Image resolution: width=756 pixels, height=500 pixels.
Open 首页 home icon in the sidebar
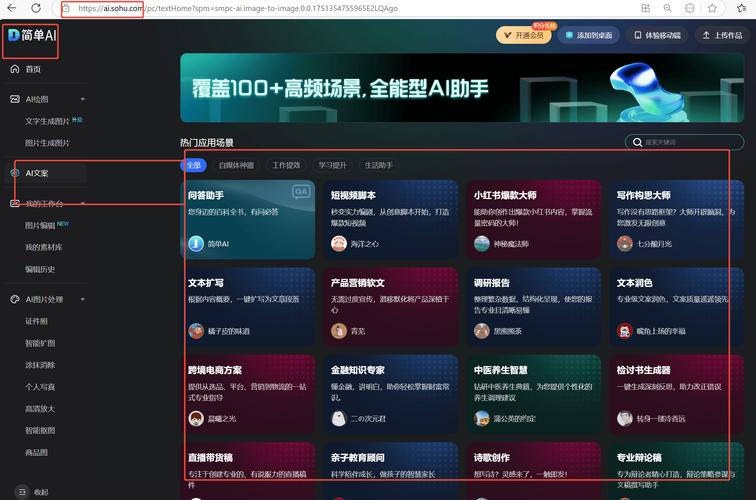pyautogui.click(x=15, y=69)
